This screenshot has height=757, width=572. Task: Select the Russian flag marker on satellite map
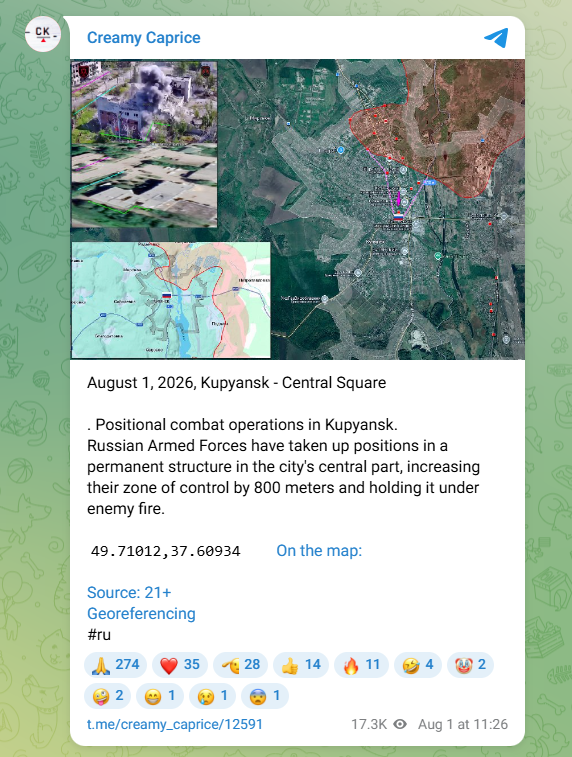pos(398,217)
